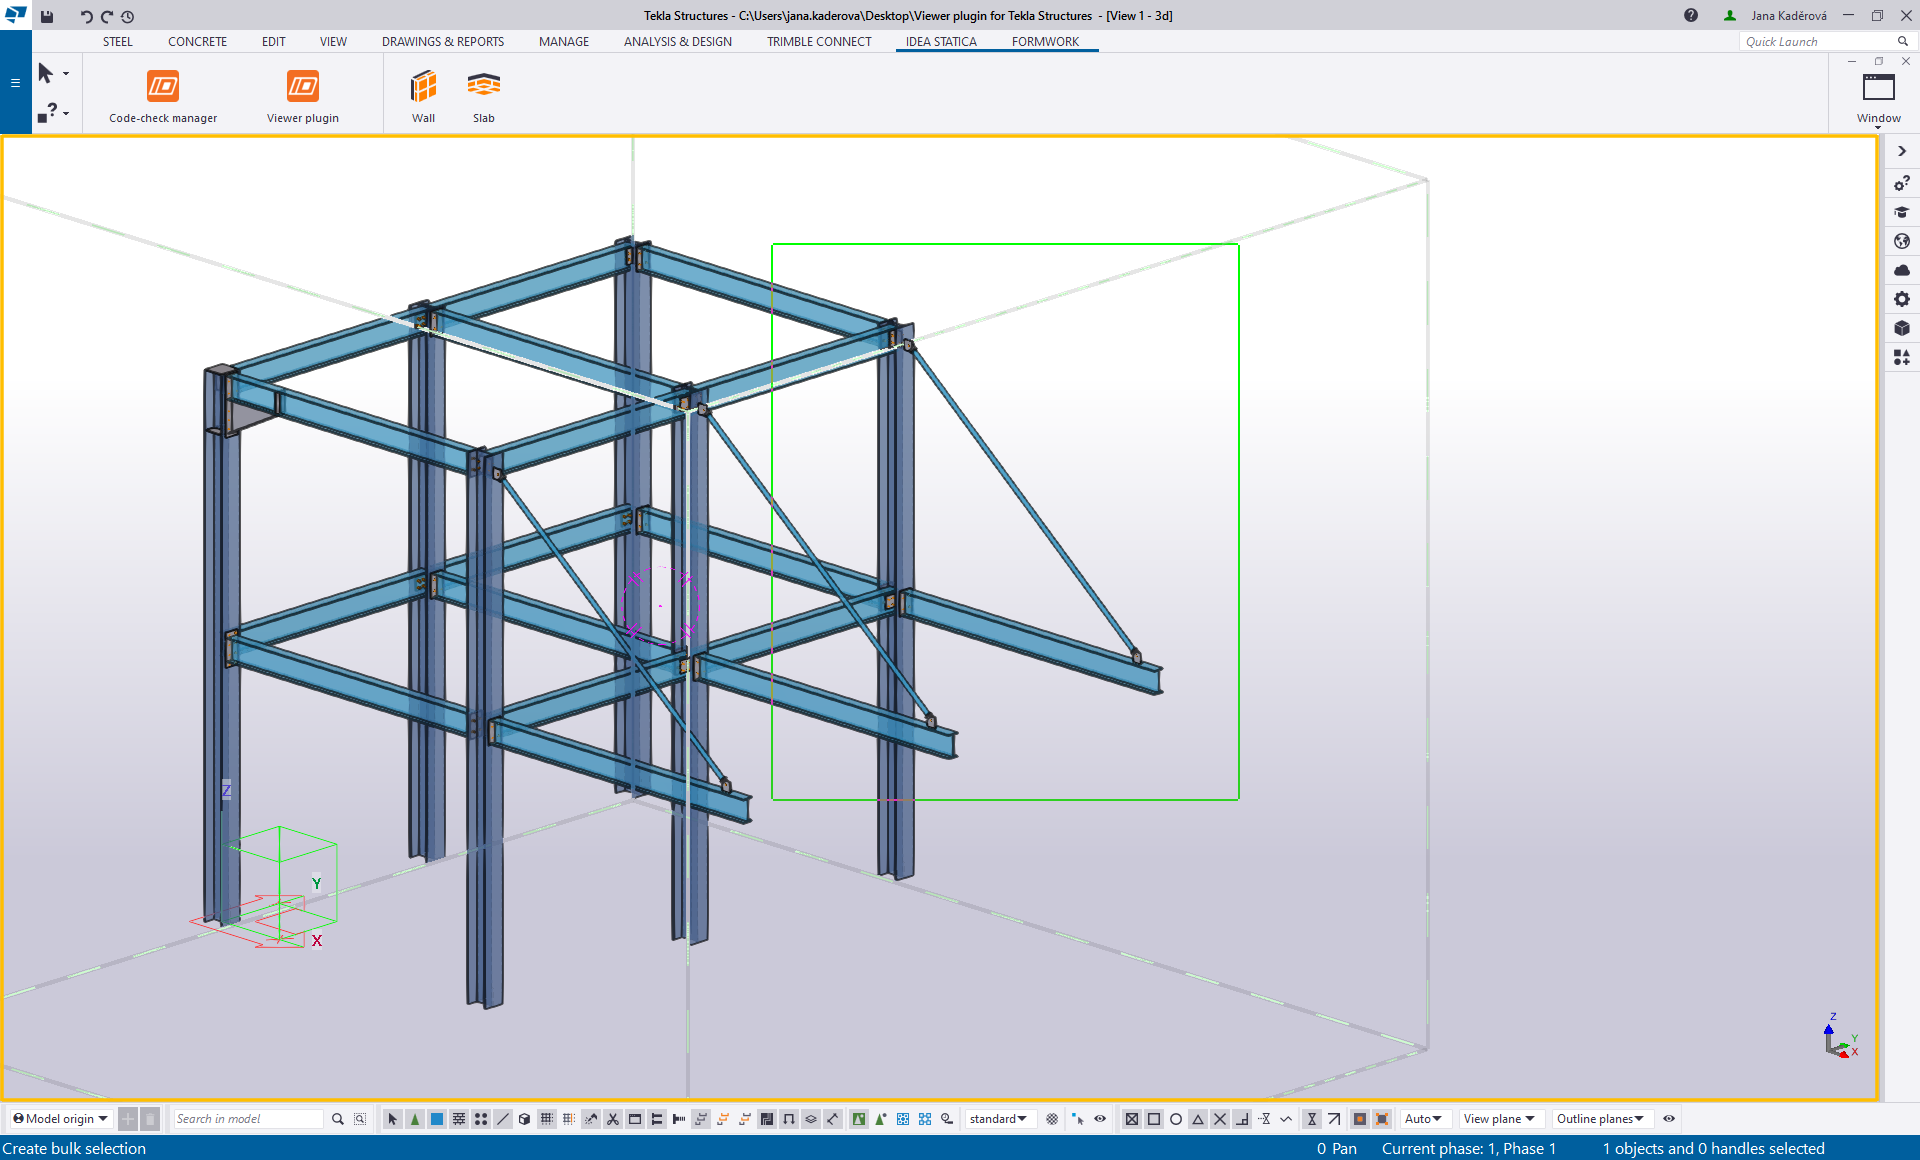This screenshot has width=1920, height=1160.
Task: Click the Undo icon in the quick access toolbar
Action: 86,16
